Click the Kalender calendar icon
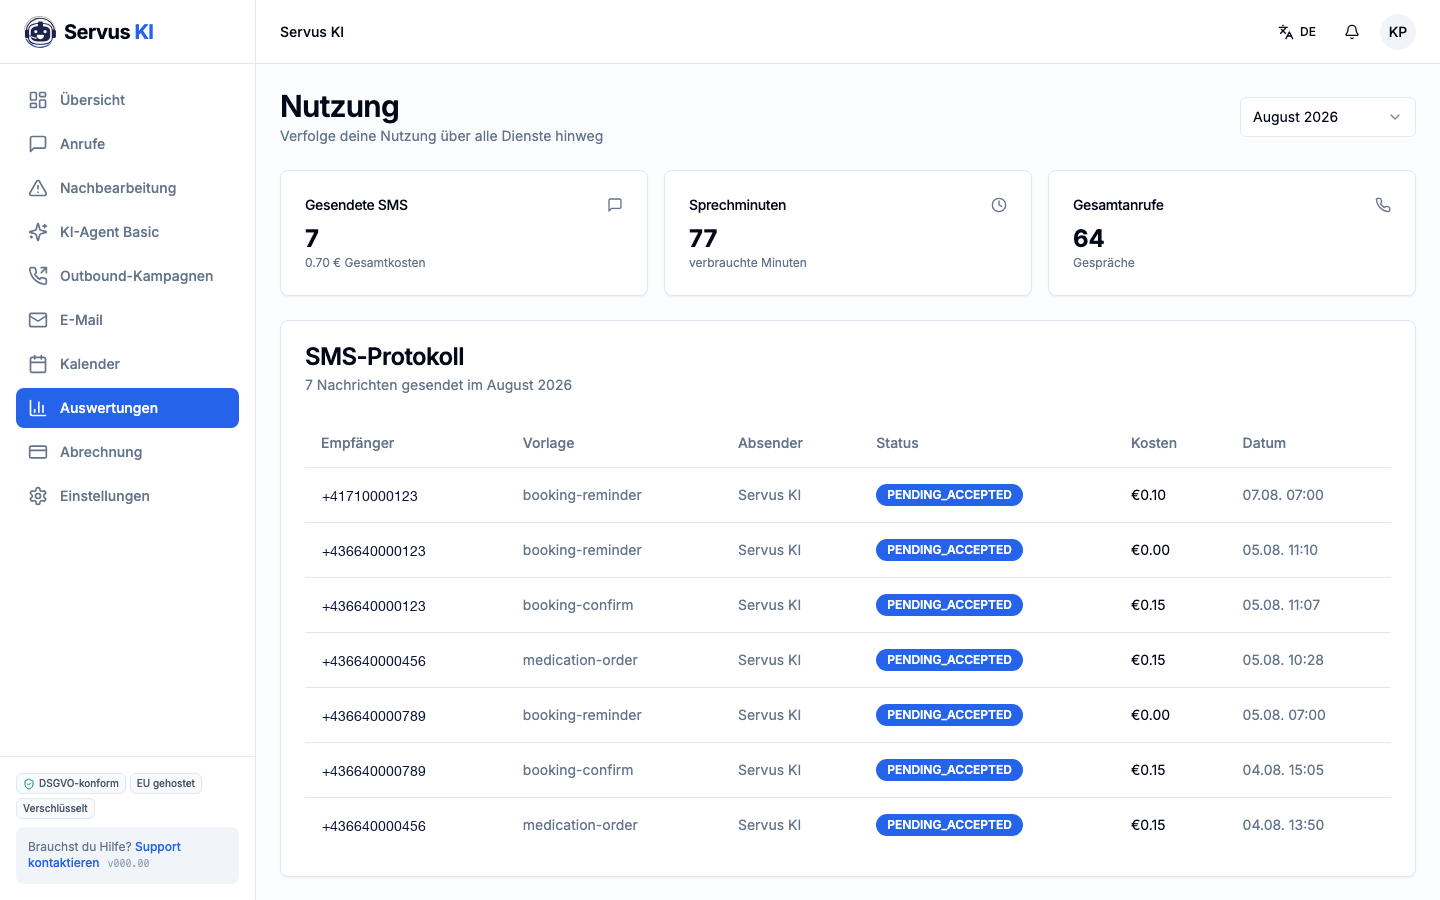The image size is (1440, 900). (x=38, y=364)
